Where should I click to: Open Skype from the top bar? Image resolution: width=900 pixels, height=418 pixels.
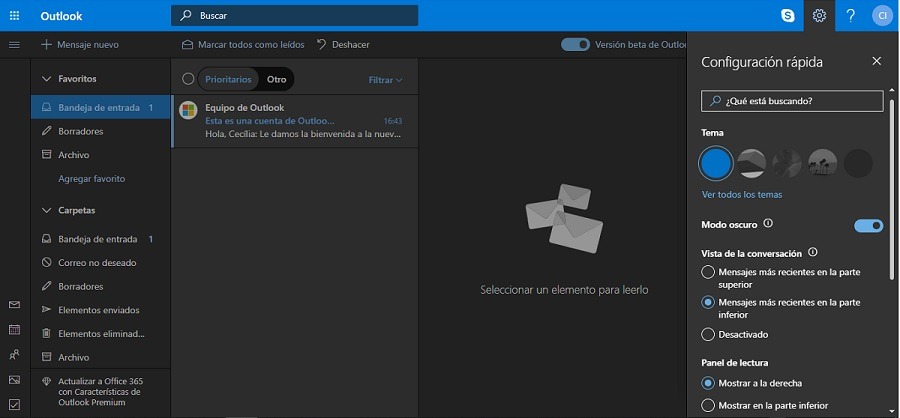point(788,16)
